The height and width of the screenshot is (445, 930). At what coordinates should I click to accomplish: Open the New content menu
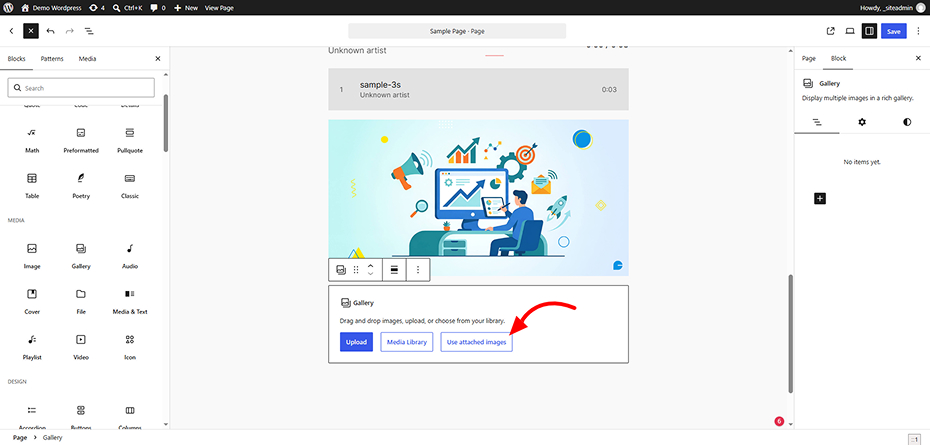pos(186,8)
